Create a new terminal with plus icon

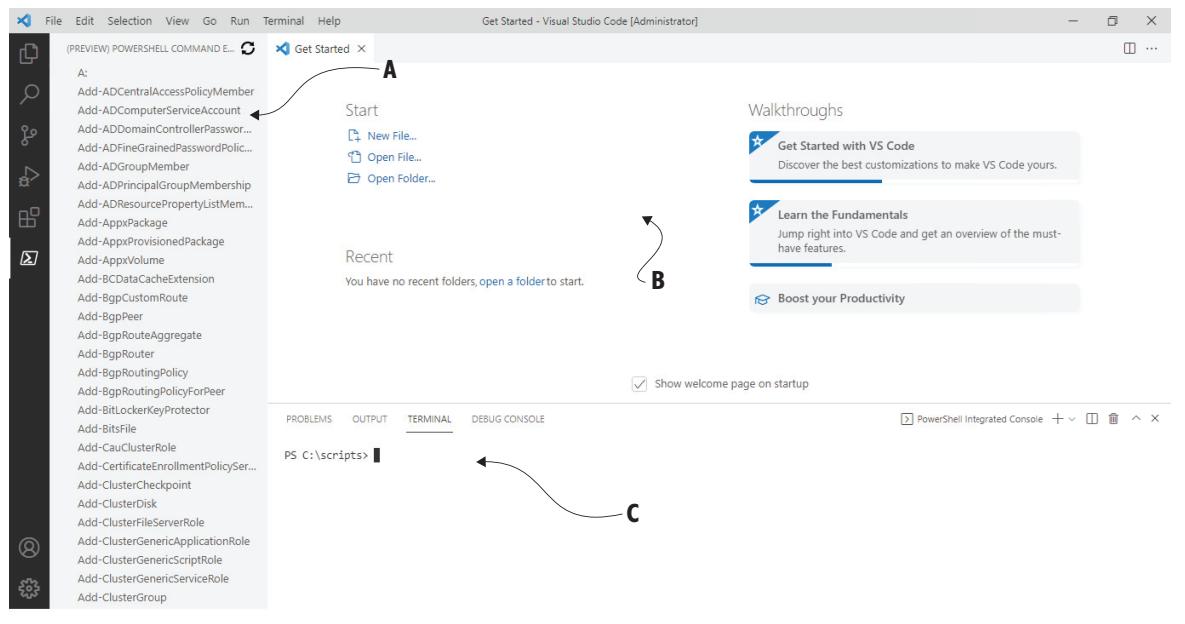click(x=1058, y=419)
